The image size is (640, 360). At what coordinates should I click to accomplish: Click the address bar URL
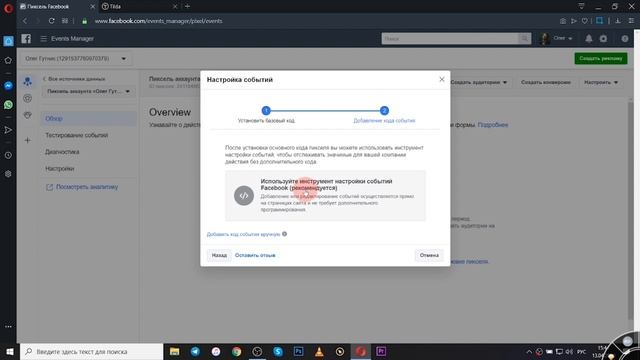coord(158,21)
